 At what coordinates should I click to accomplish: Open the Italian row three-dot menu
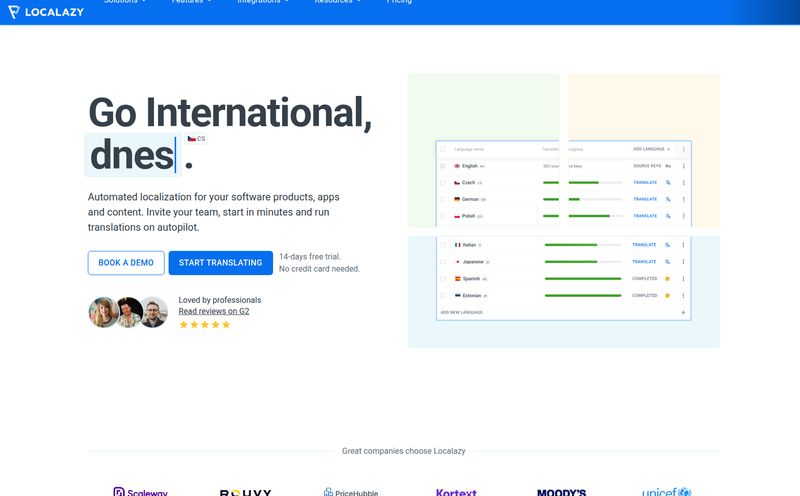point(683,245)
